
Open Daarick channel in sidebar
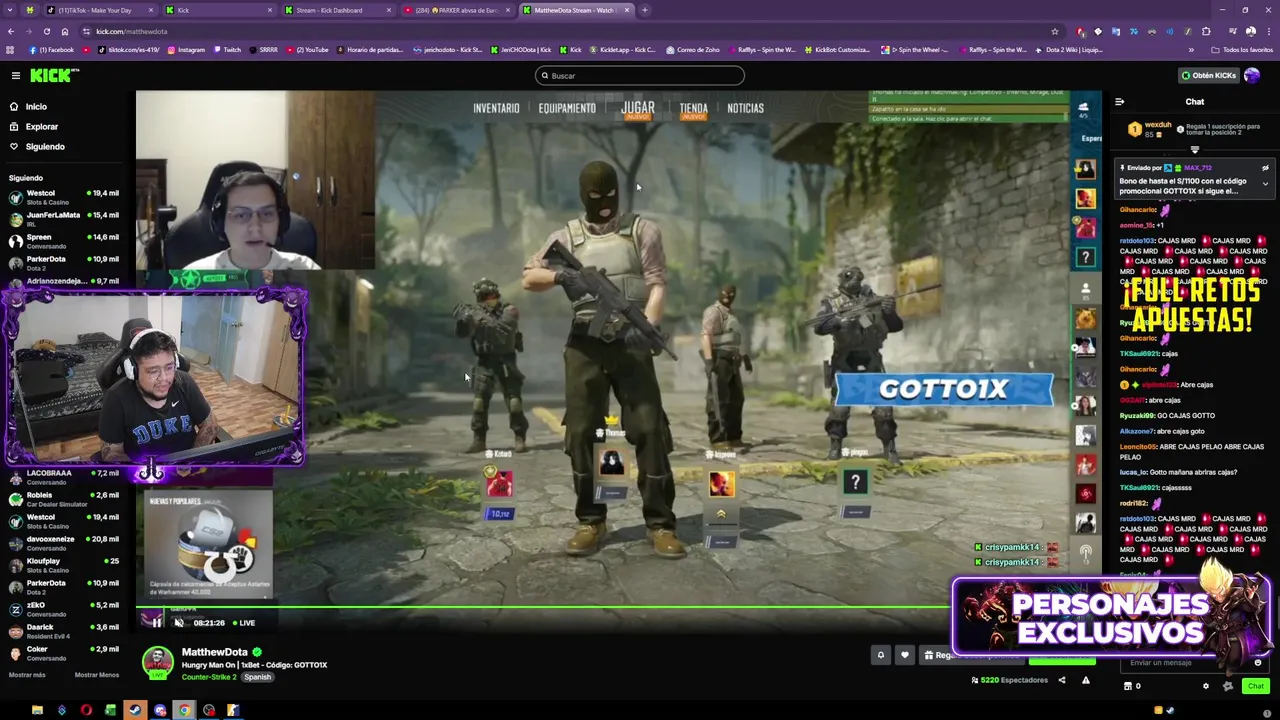[64, 631]
